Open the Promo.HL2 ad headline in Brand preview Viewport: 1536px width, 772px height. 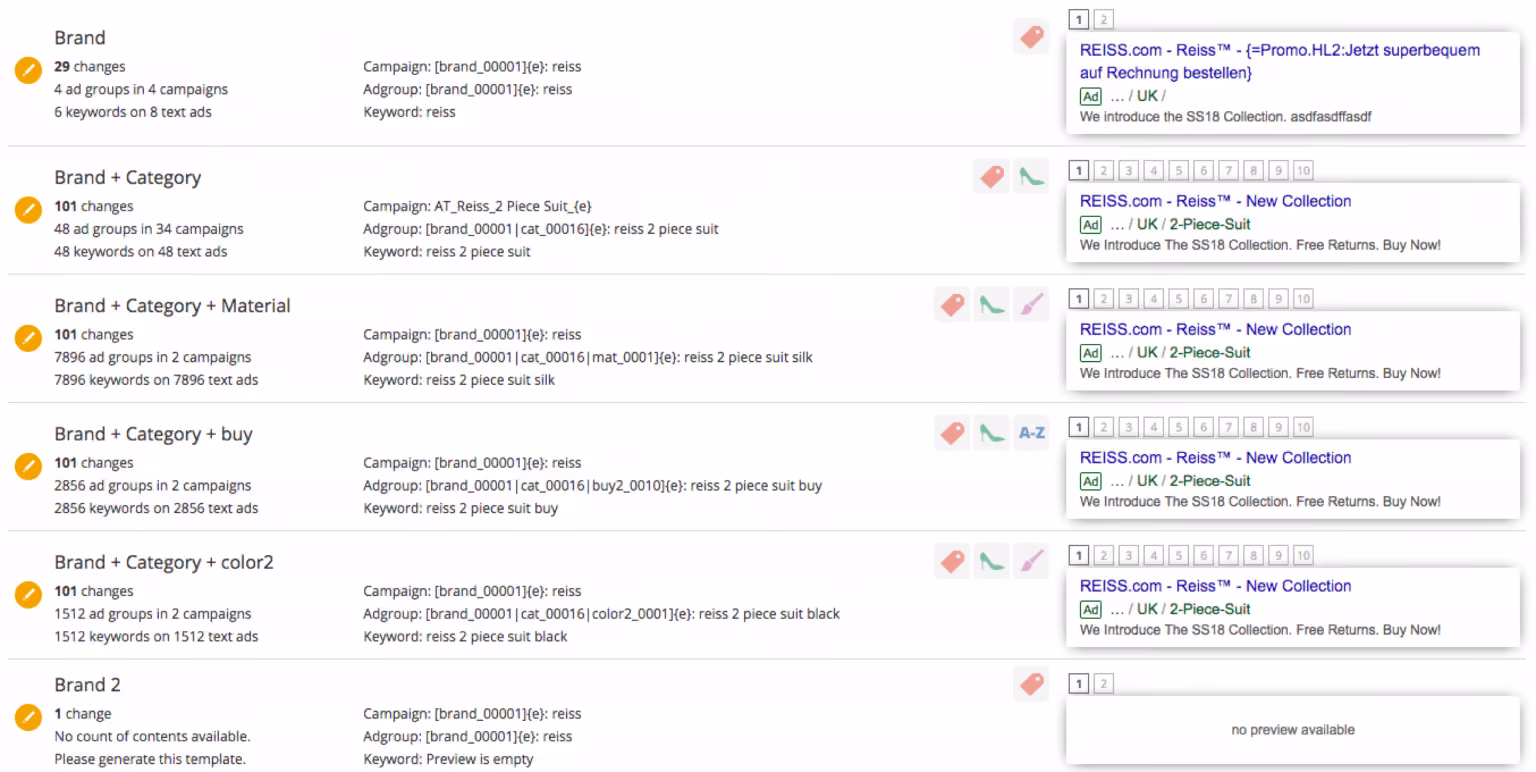click(x=1280, y=61)
